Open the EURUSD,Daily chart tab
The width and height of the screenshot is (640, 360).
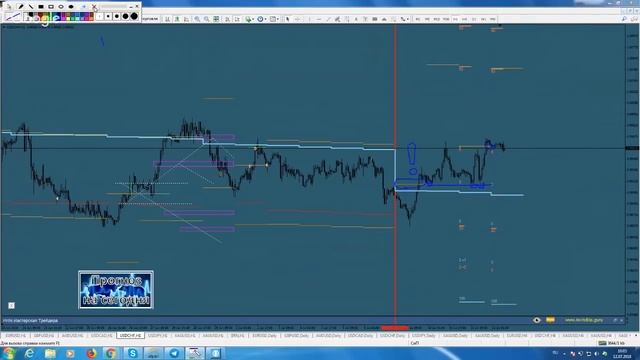pyautogui.click(x=264, y=336)
